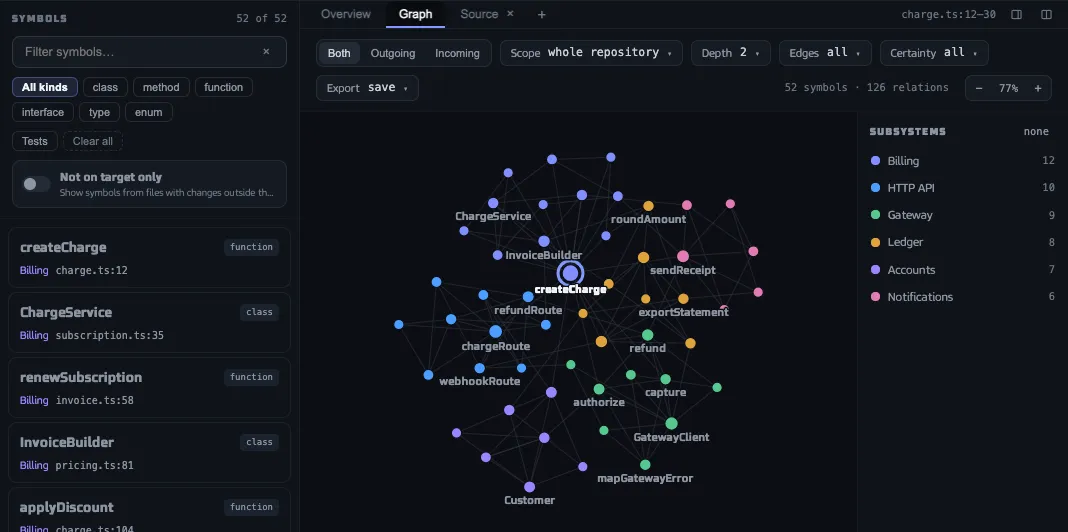Image resolution: width=1068 pixels, height=532 pixels.
Task: Open the Certainty all dropdown
Action: pyautogui.click(x=934, y=53)
